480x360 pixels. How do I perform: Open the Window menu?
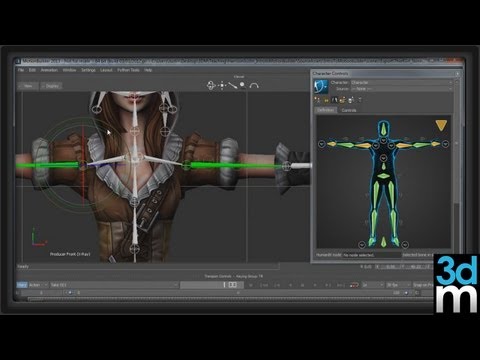coord(69,70)
